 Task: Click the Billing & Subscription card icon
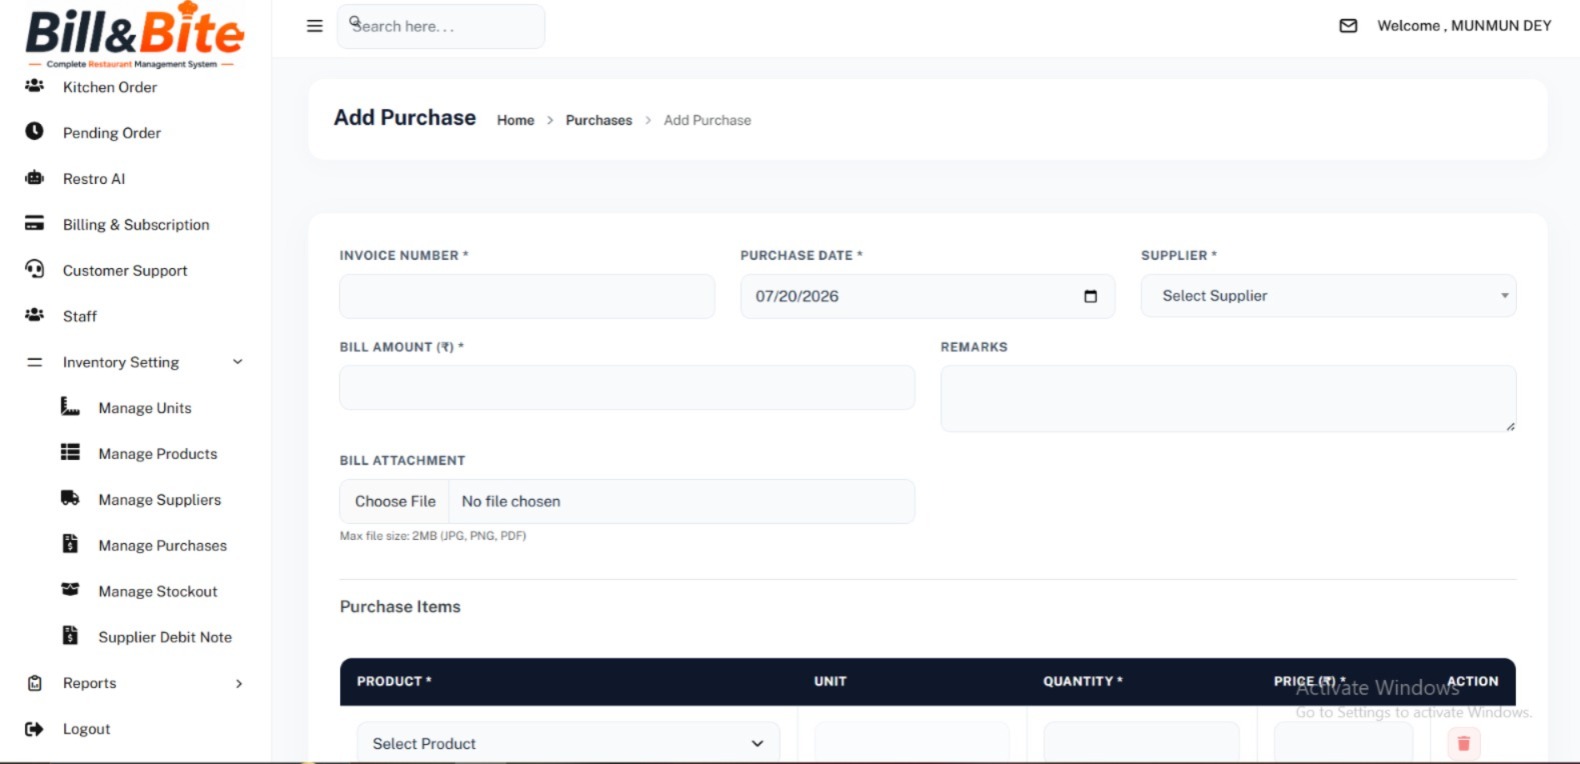(x=34, y=223)
